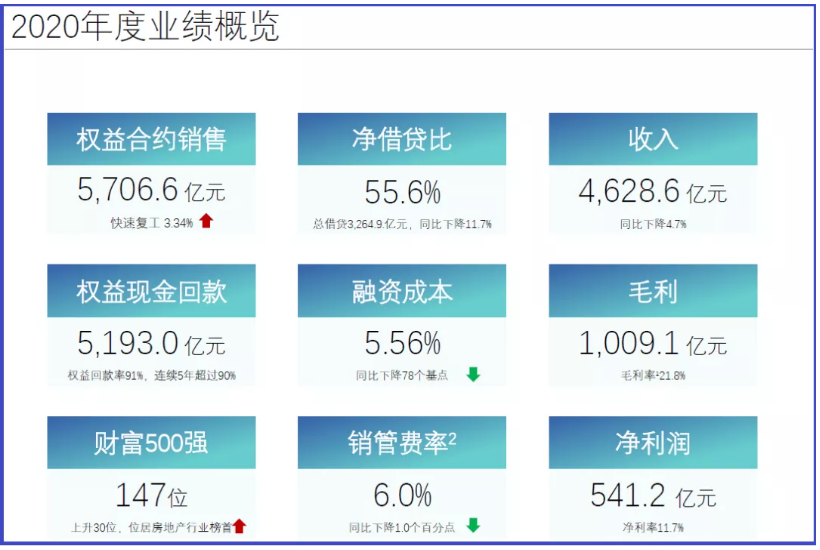Select the 权益现金回款 card header
Screen dimensions: 820x550
(152, 291)
